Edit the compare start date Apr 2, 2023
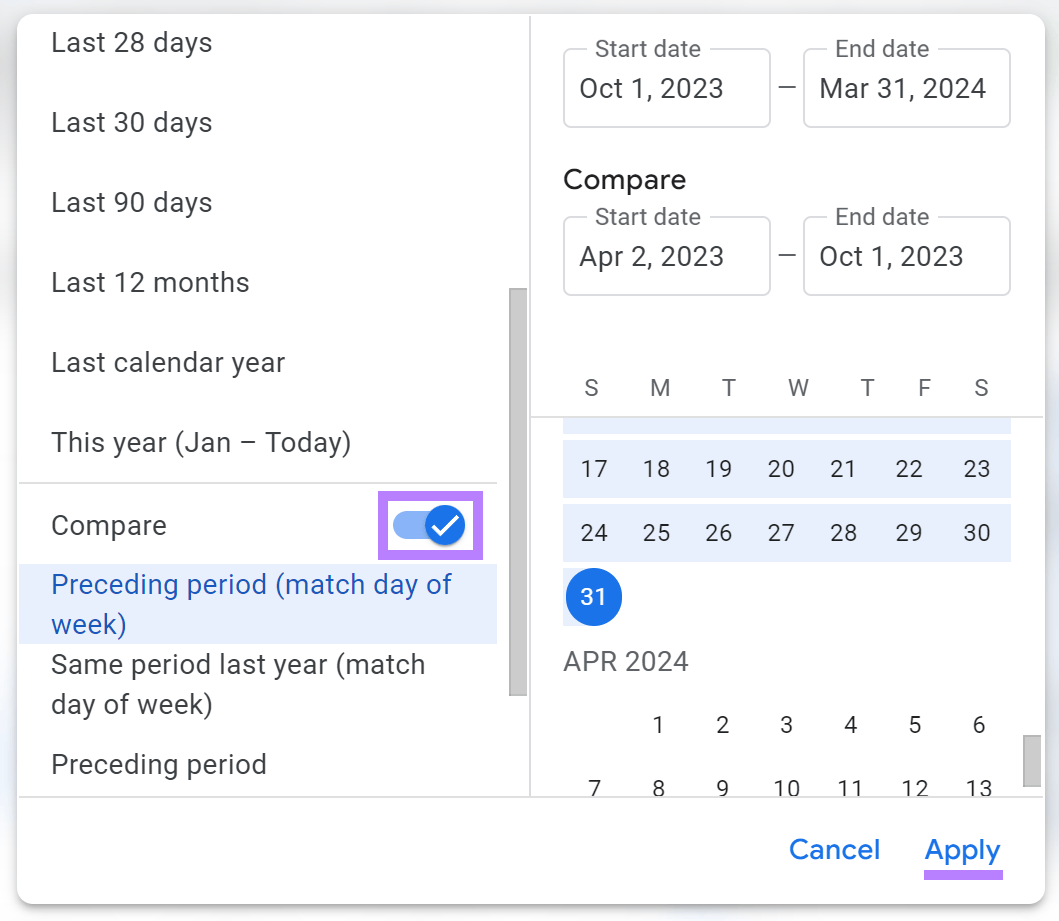This screenshot has width=1059, height=921. pyautogui.click(x=666, y=256)
